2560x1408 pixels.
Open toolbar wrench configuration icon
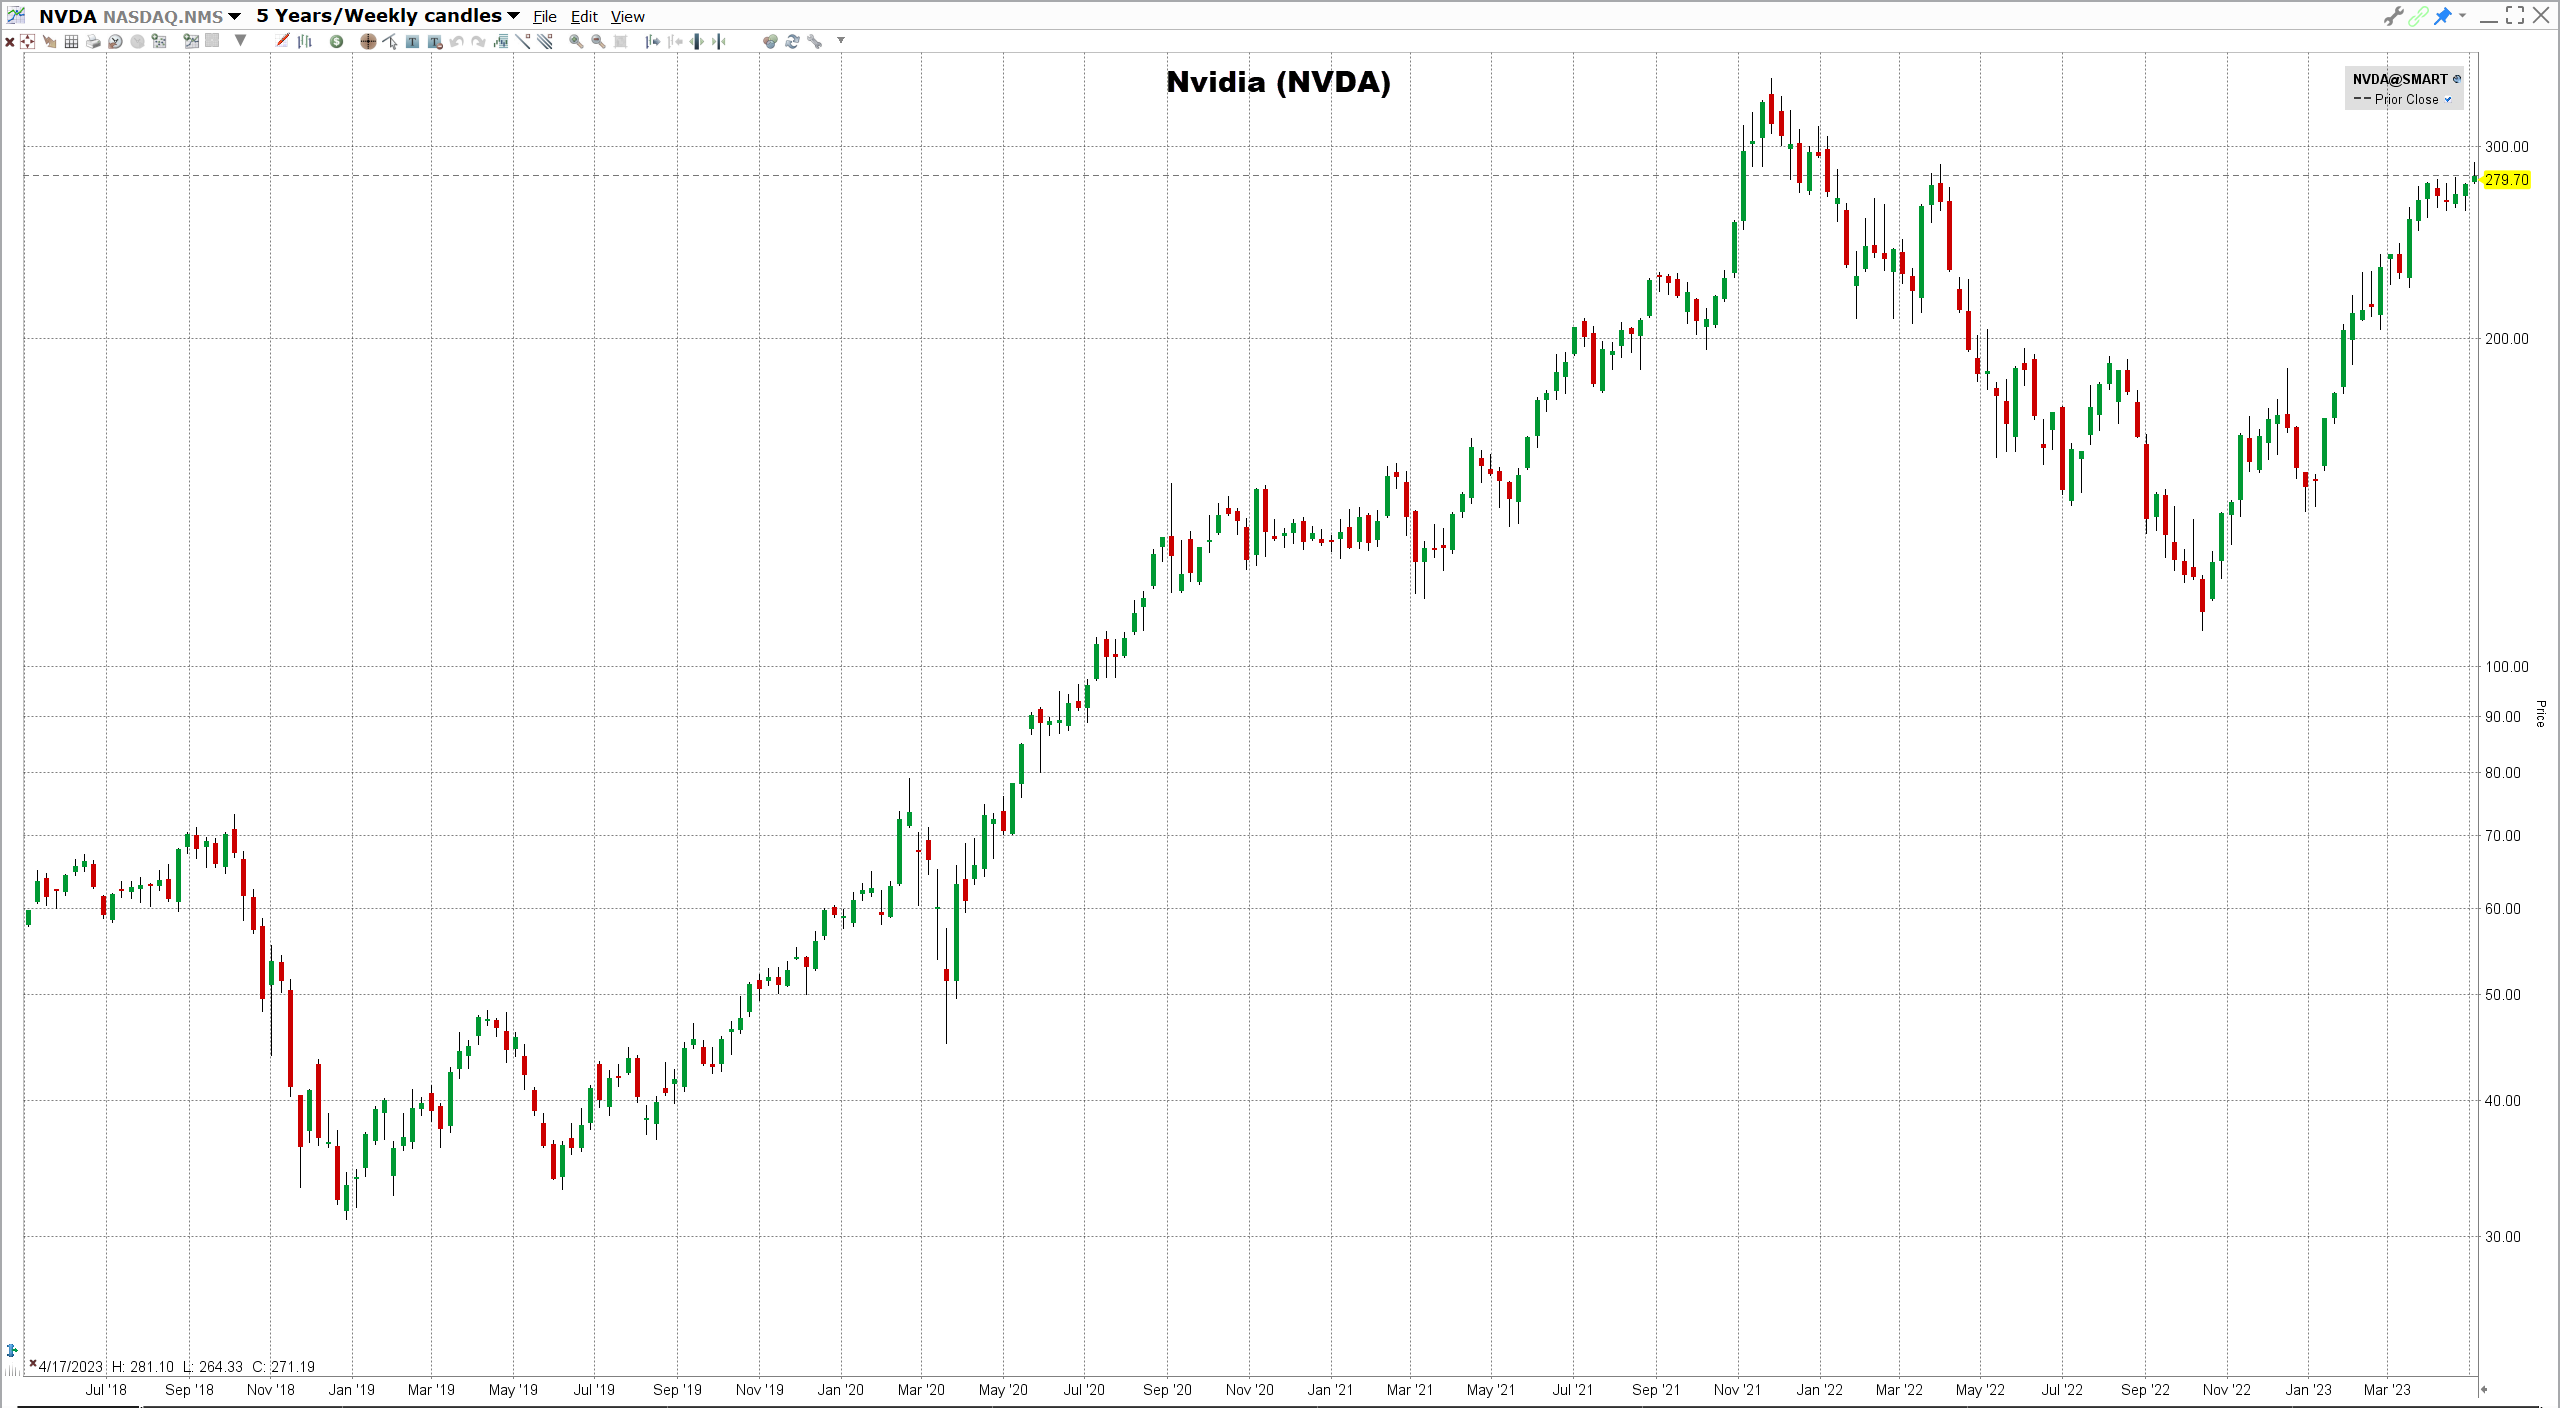(x=814, y=41)
